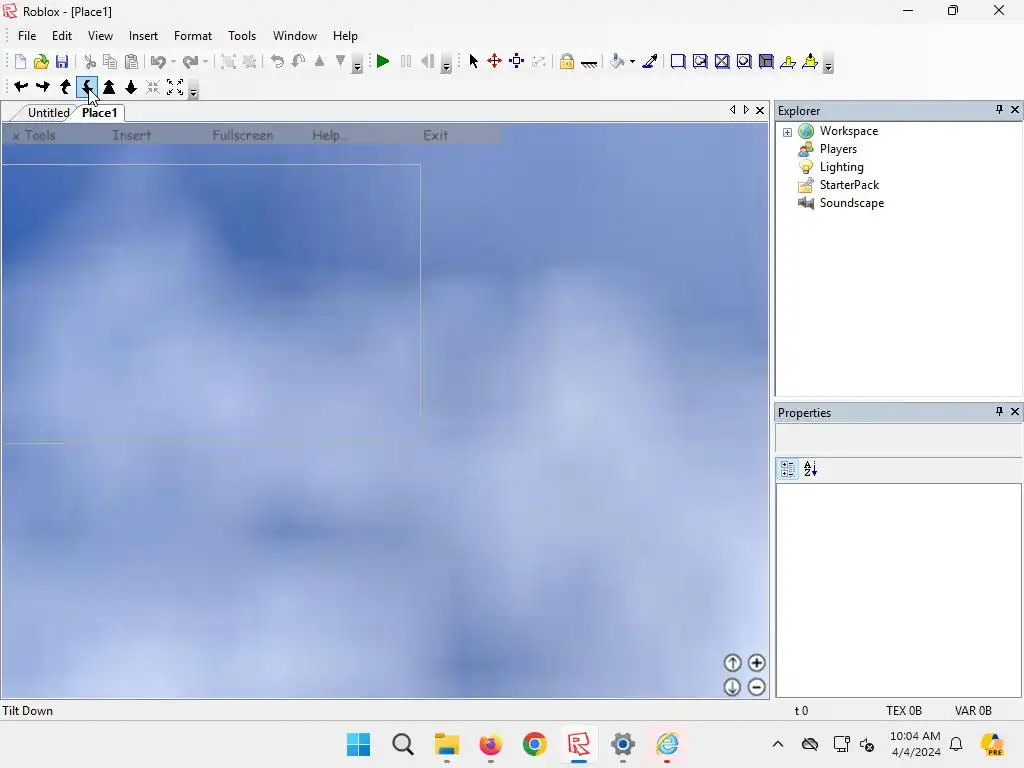Open the Tools menu in the menu bar

click(x=242, y=36)
